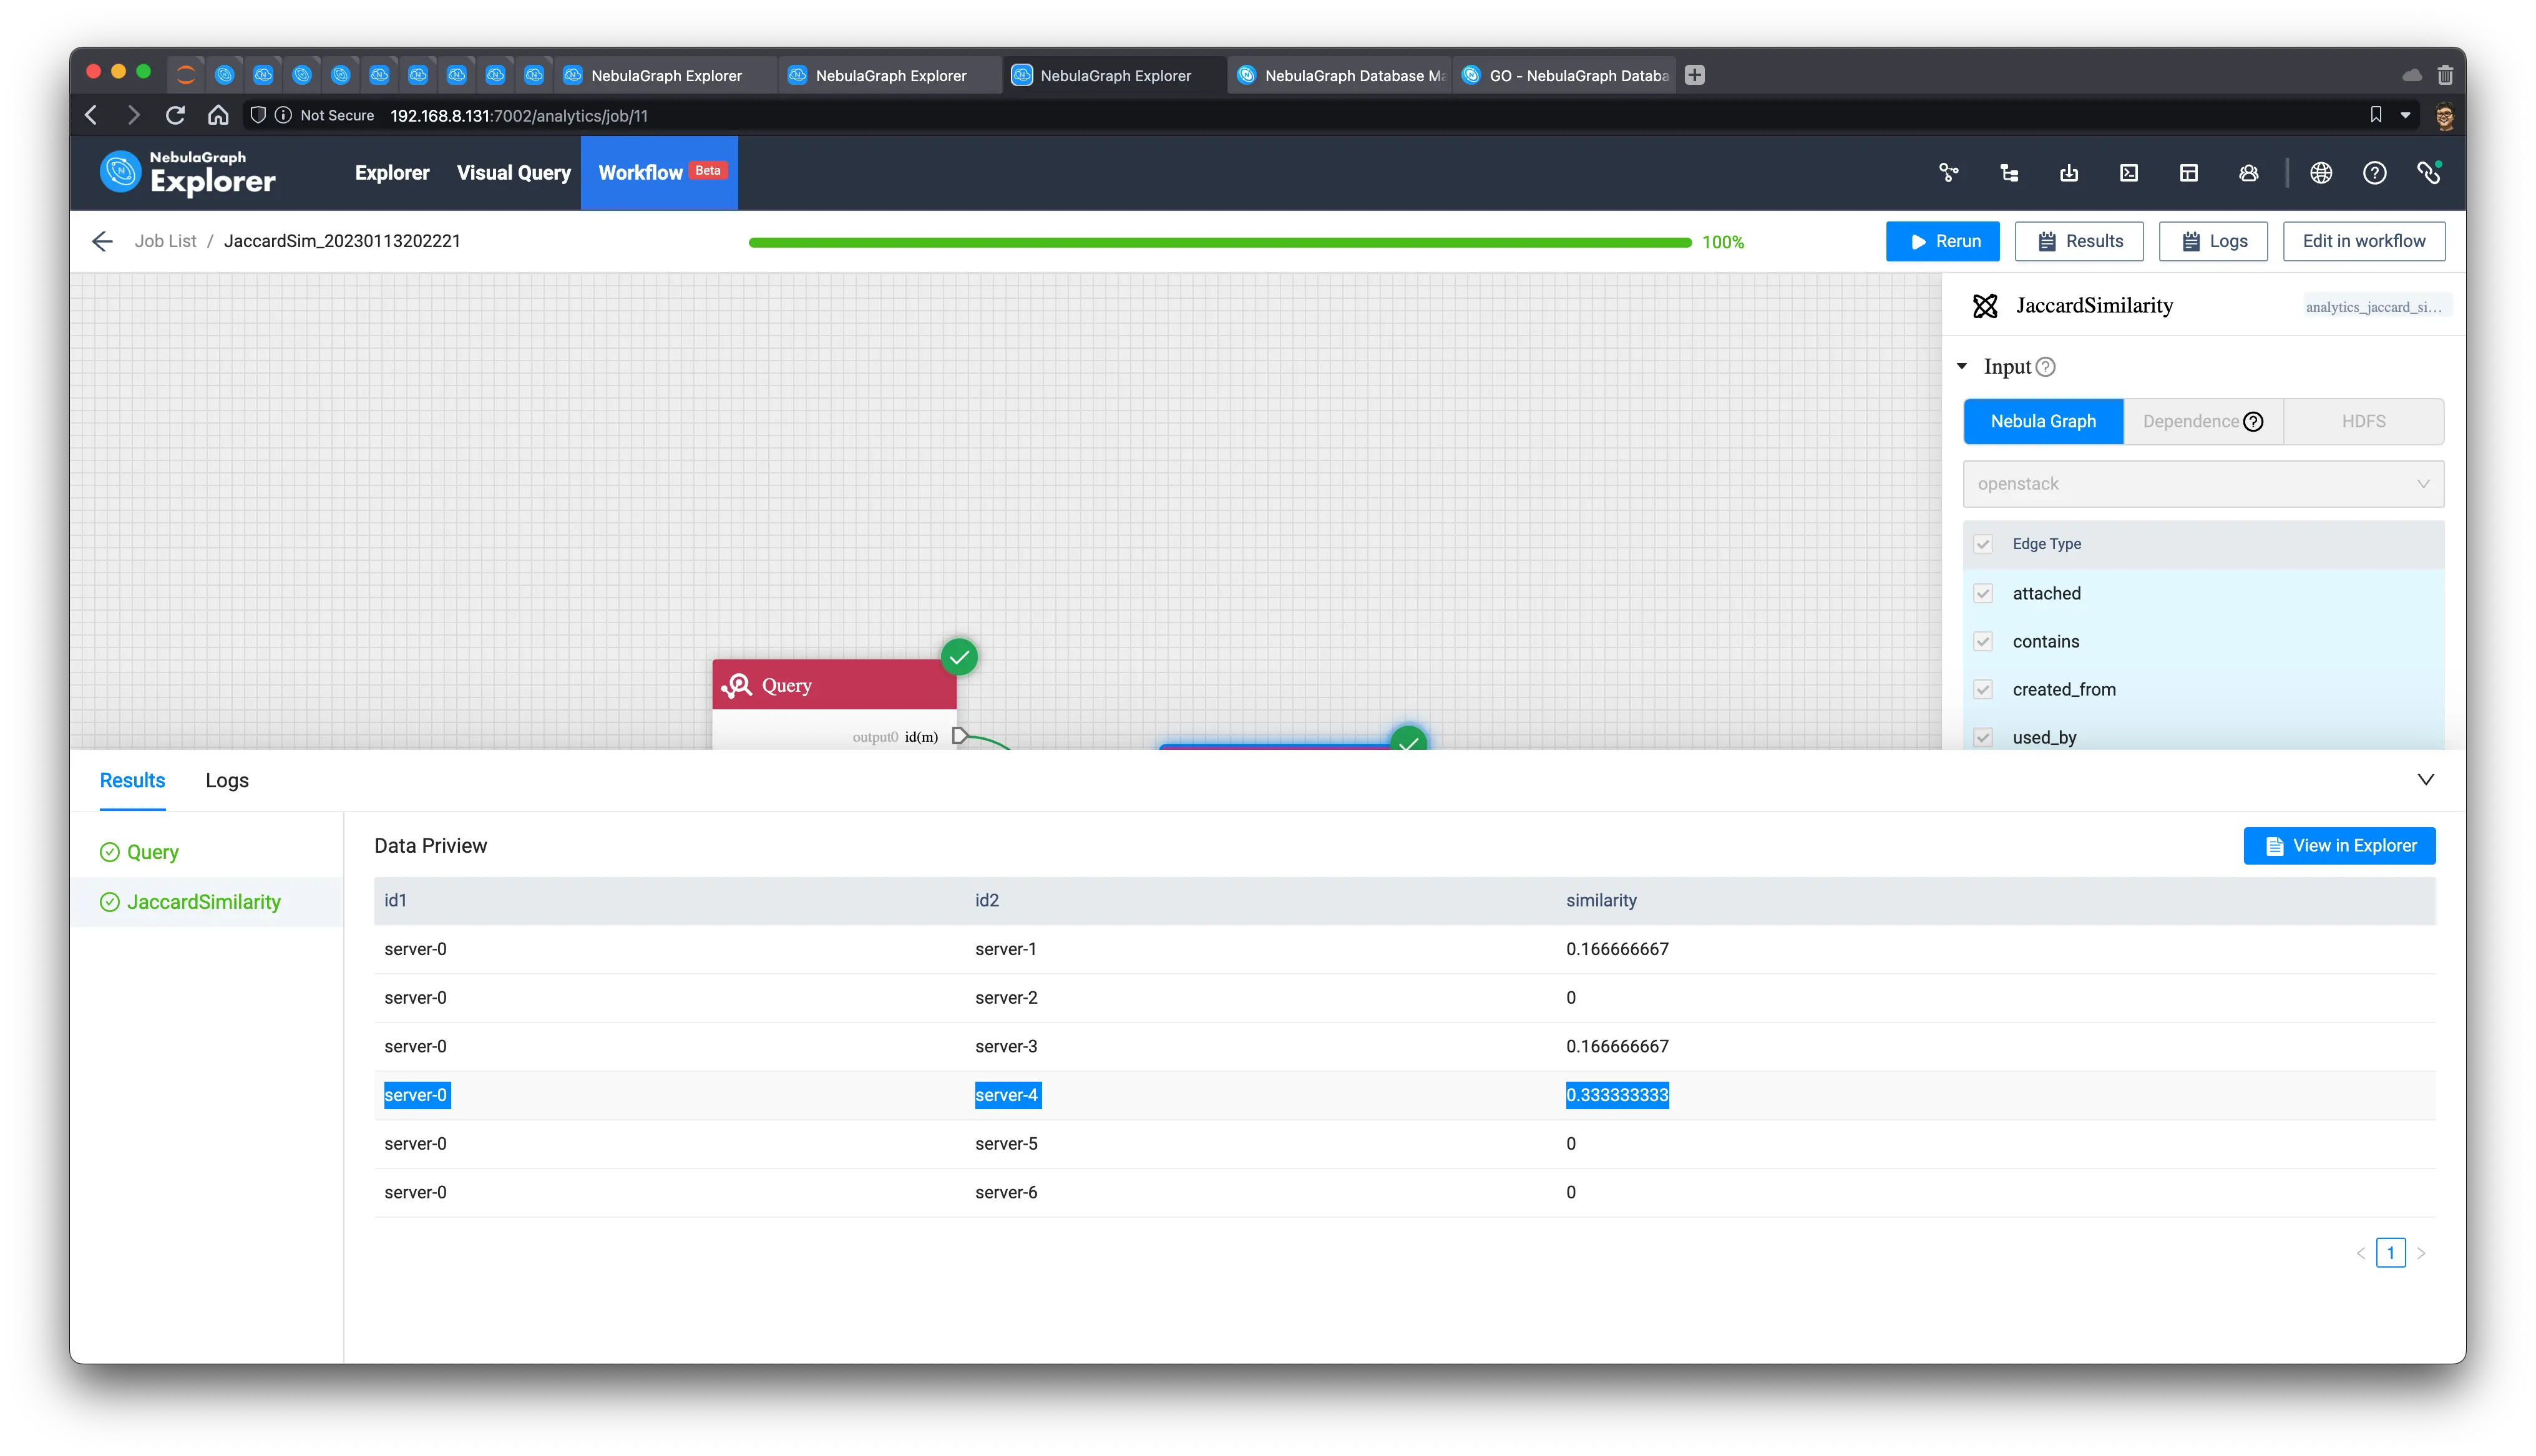
Task: Click the server-4 cell in id2 column
Action: [1007, 1095]
